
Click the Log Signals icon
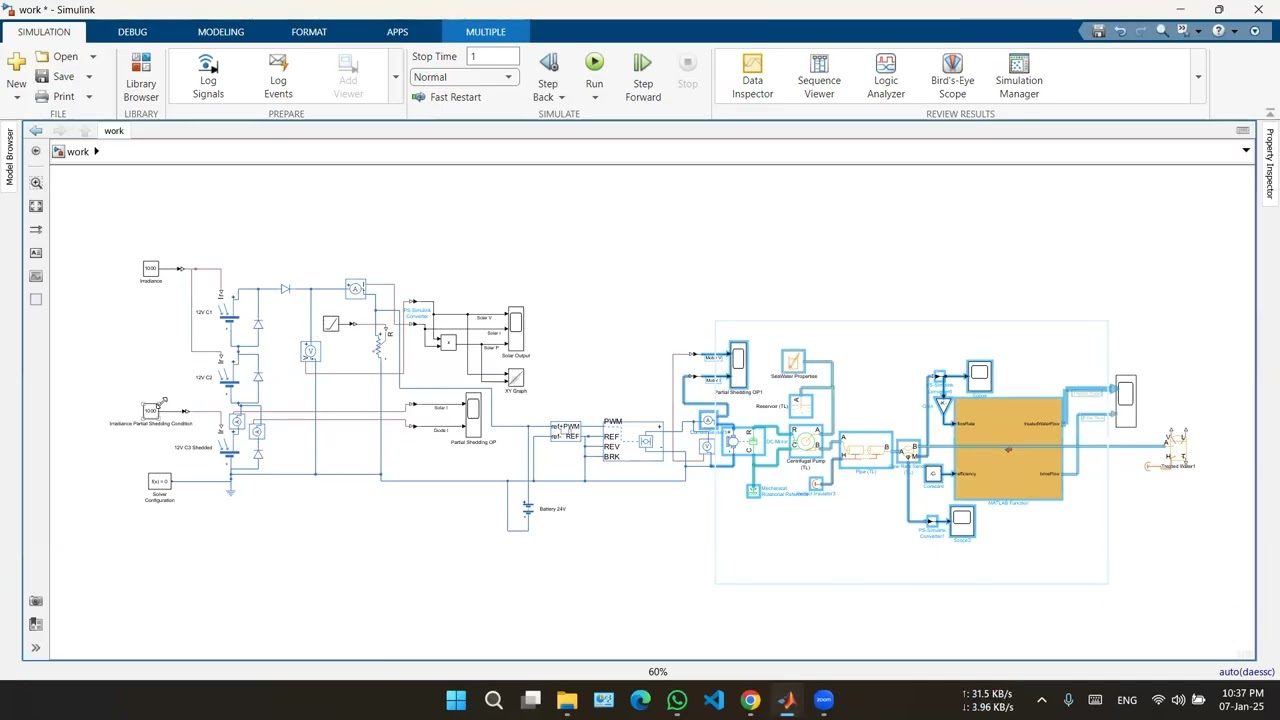(x=208, y=64)
